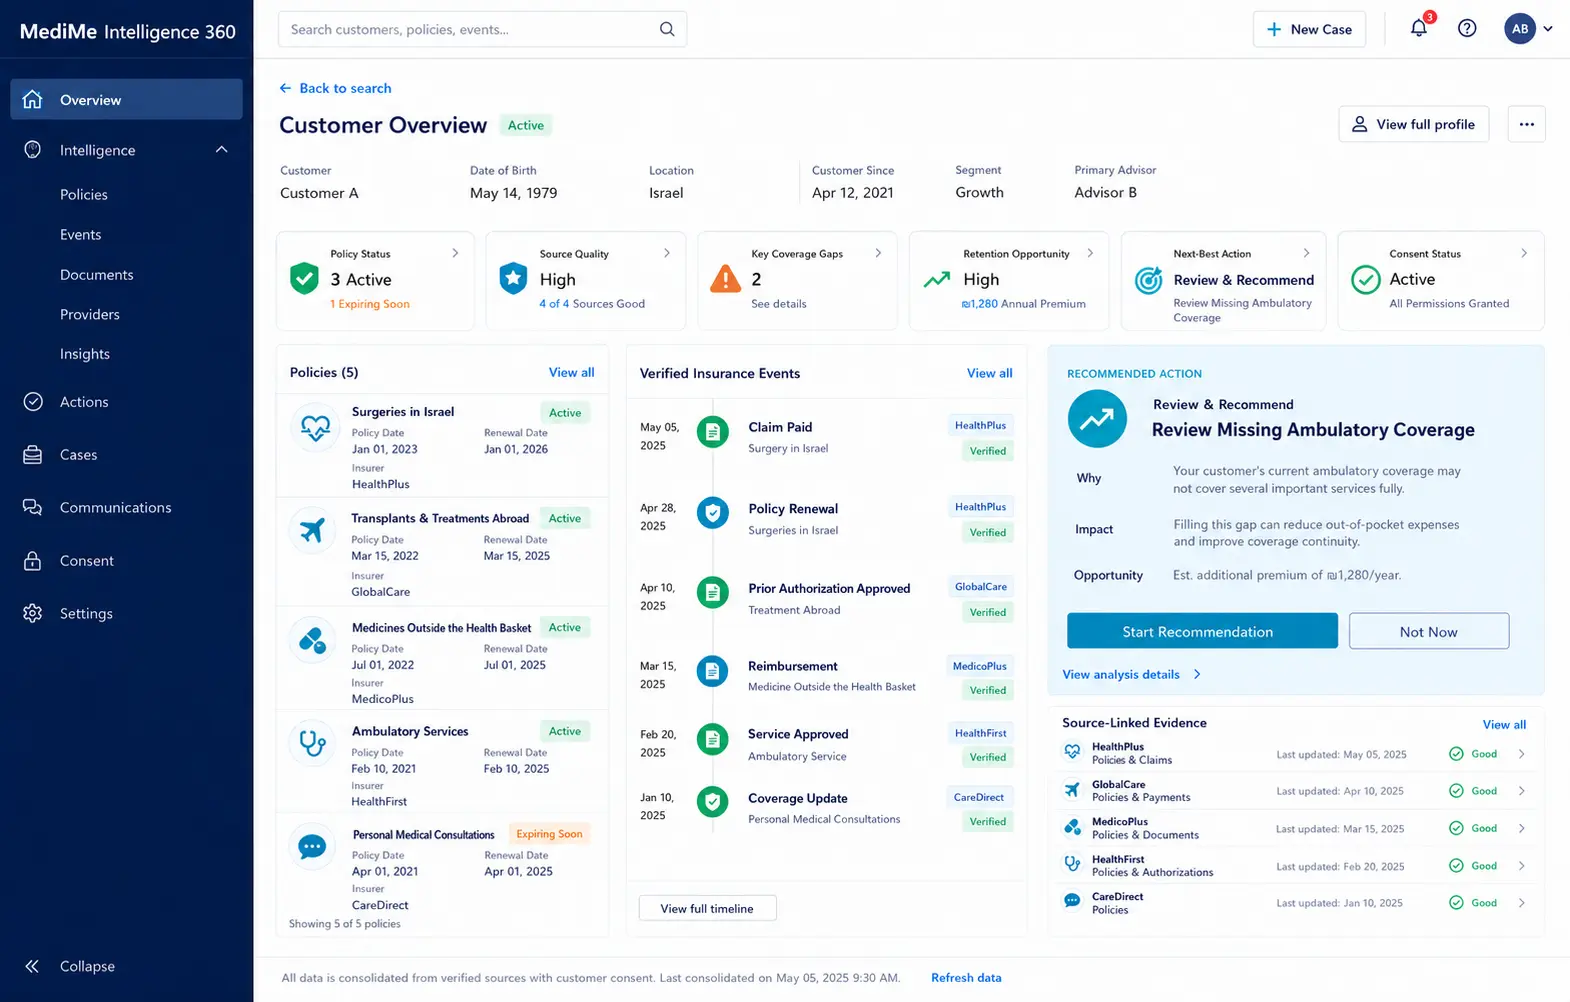
Task: Click the Coverage Update event shield icon
Action: [x=712, y=801]
